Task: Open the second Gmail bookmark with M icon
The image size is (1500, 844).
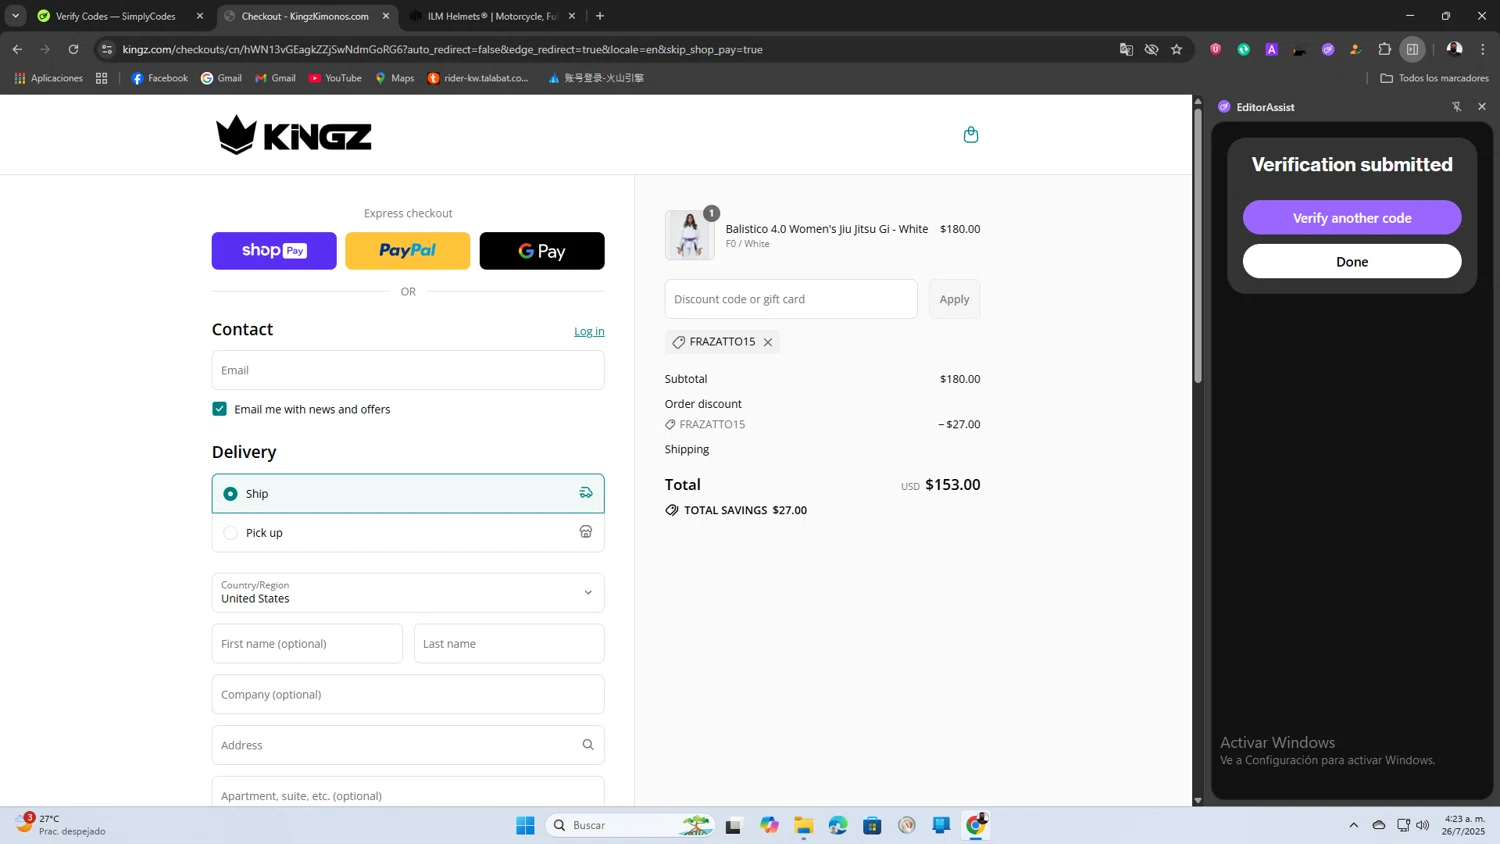Action: [275, 78]
